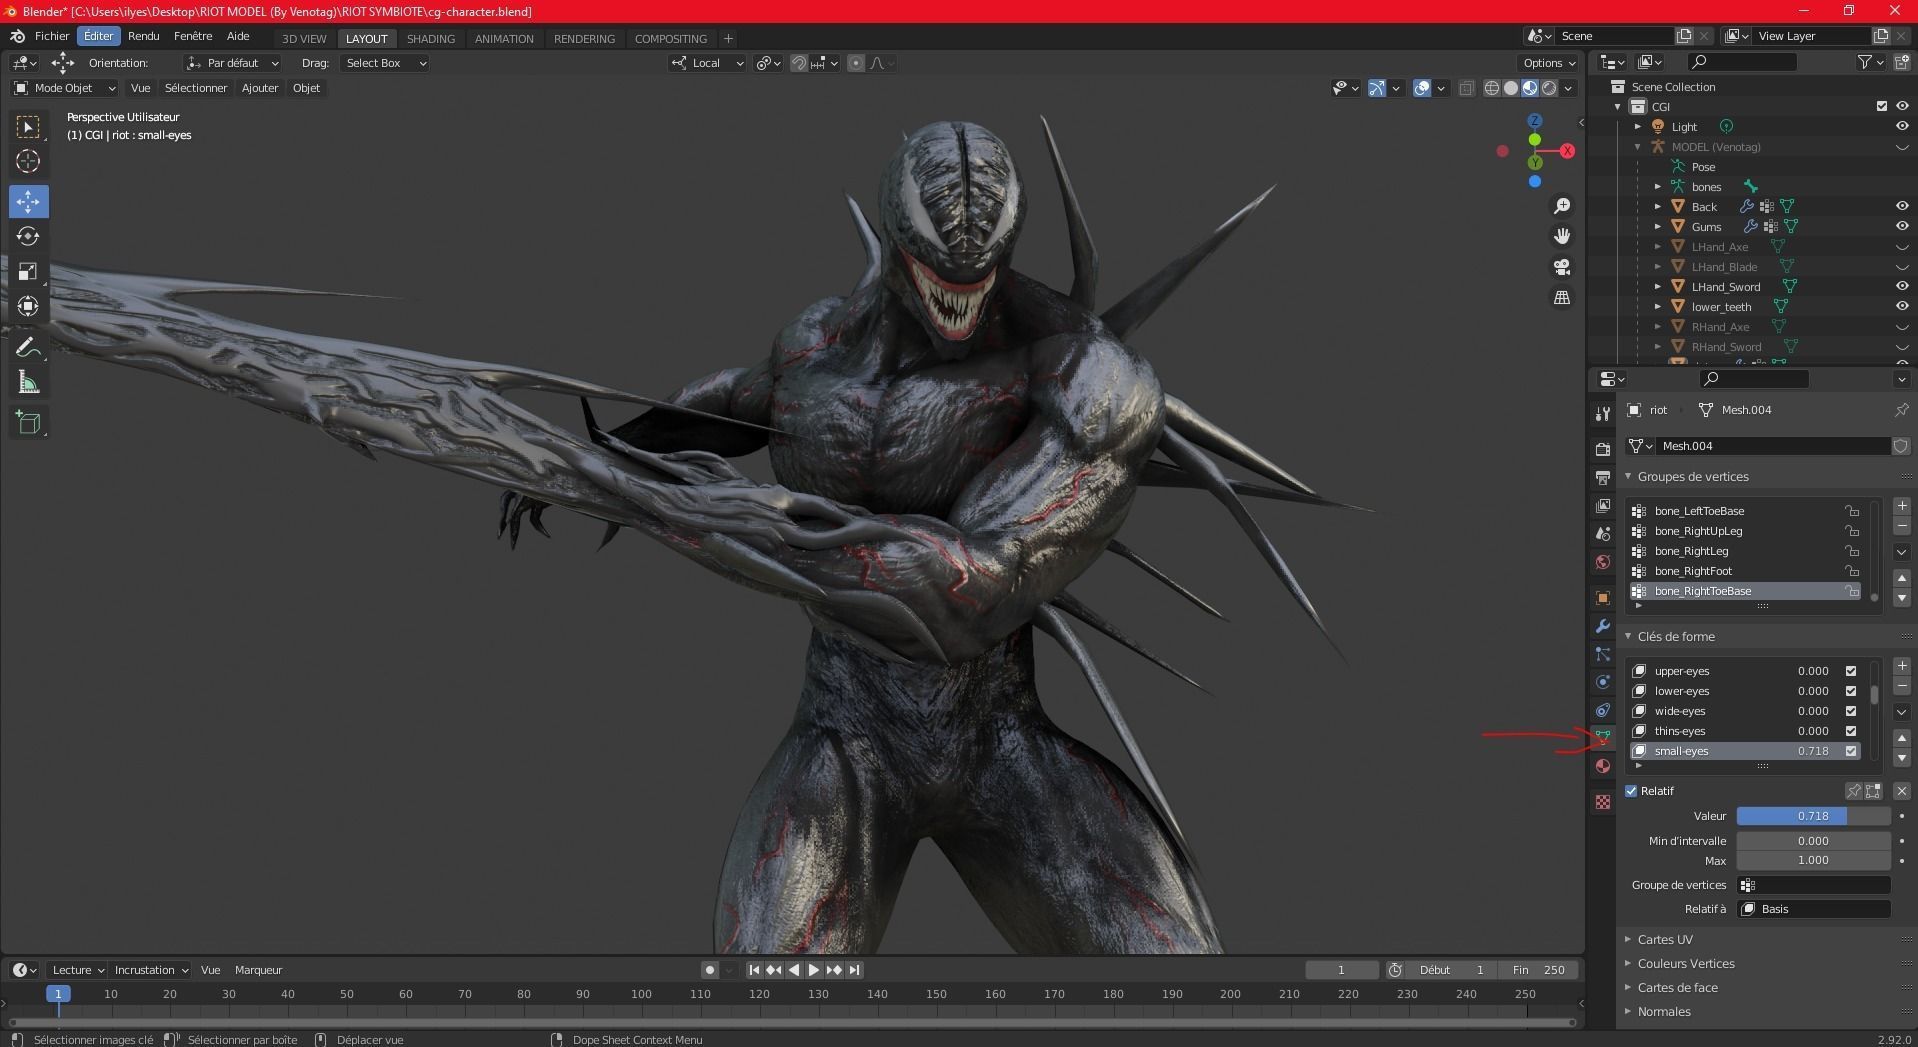
Task: Open World Properties tab
Action: click(x=1603, y=562)
